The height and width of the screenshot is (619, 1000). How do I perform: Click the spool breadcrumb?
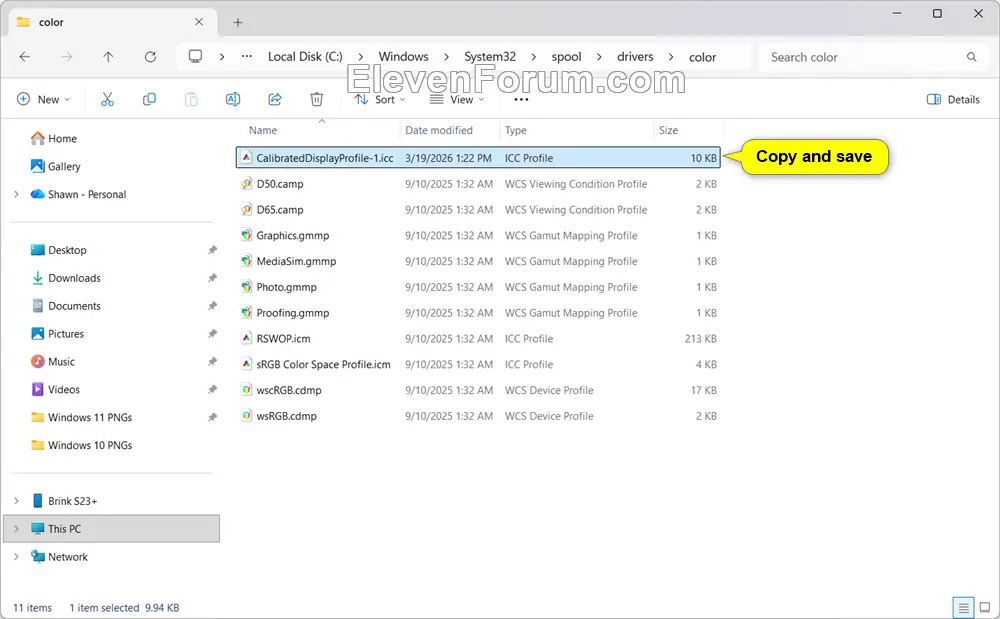click(x=566, y=57)
